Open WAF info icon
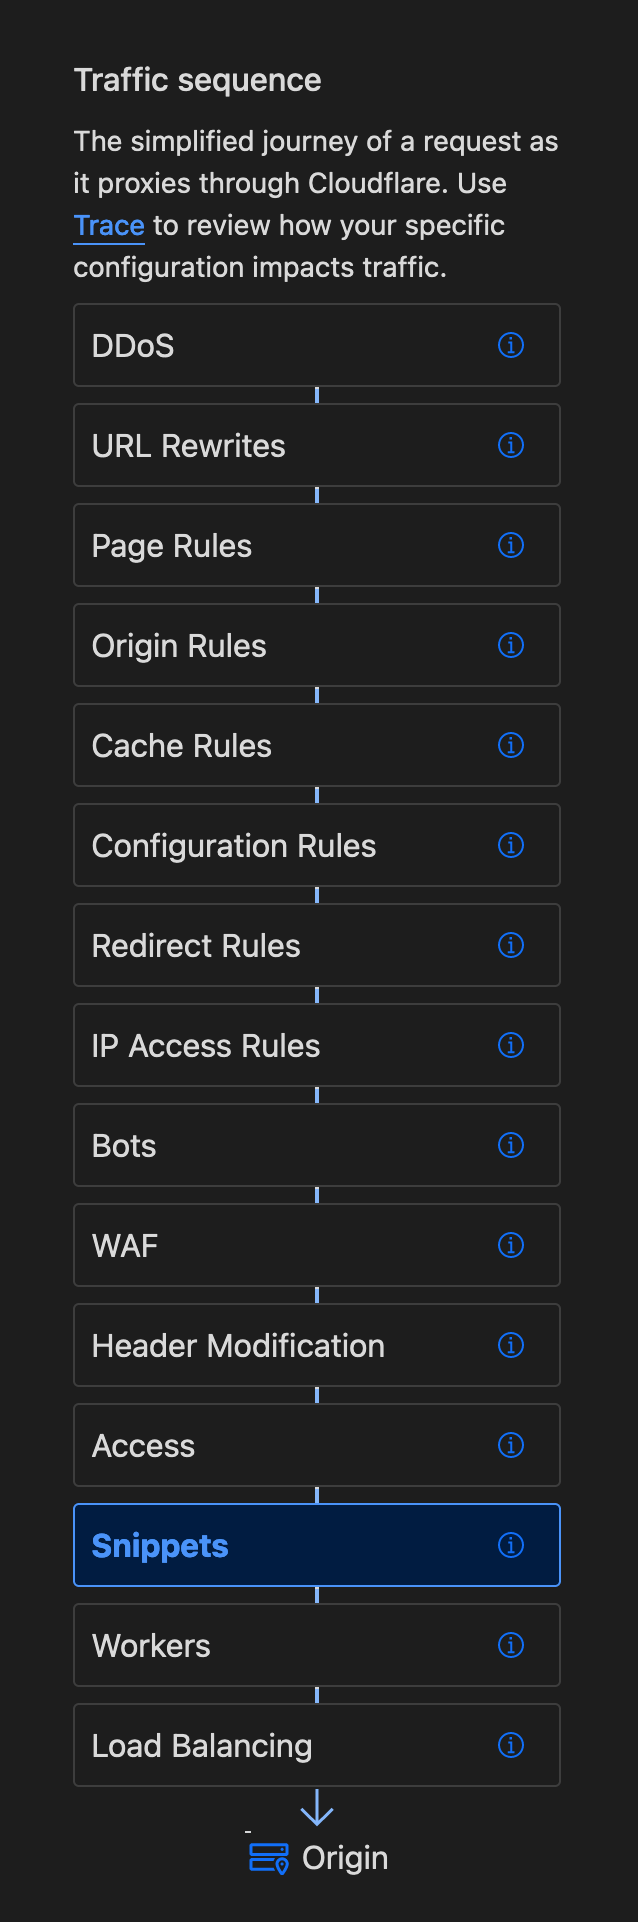 click(x=511, y=1245)
